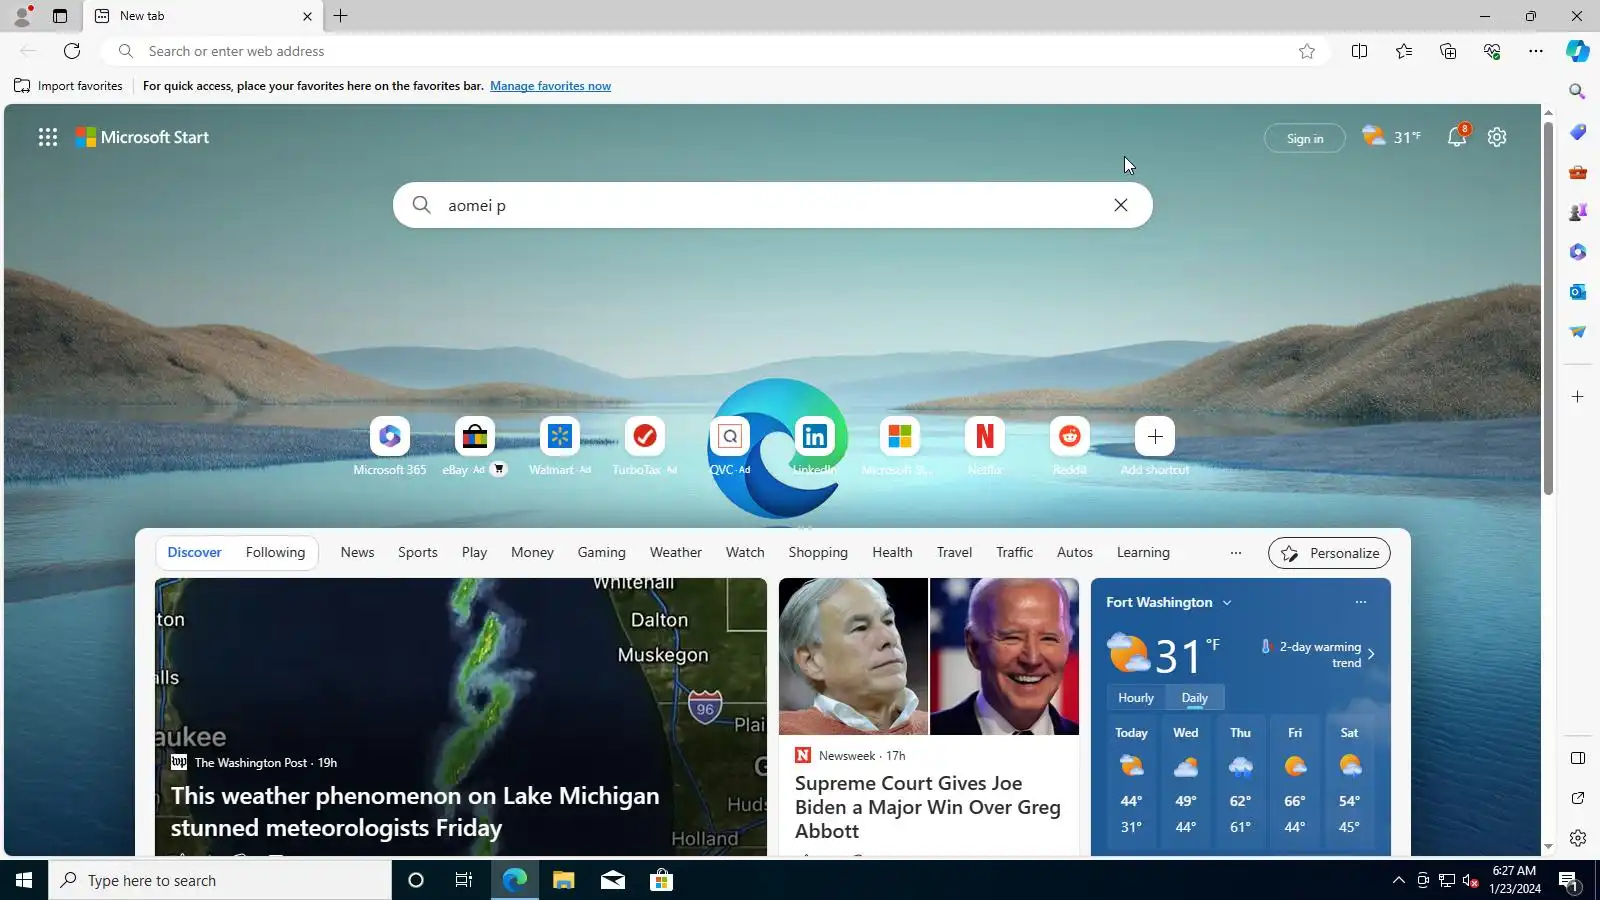The image size is (1600, 900).
Task: Open the Travel category
Action: click(954, 553)
